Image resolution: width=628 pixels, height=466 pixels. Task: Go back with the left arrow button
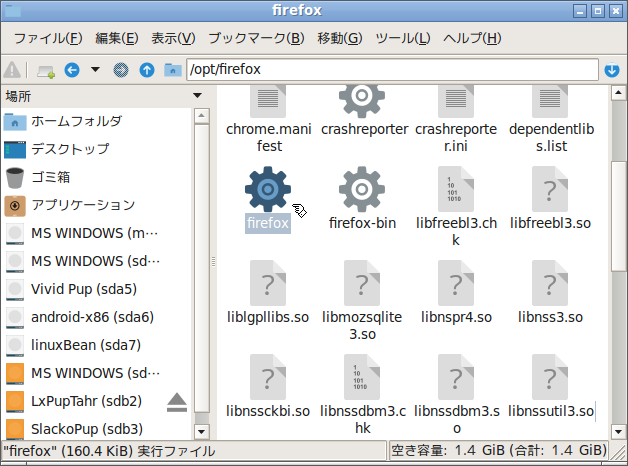[72, 70]
